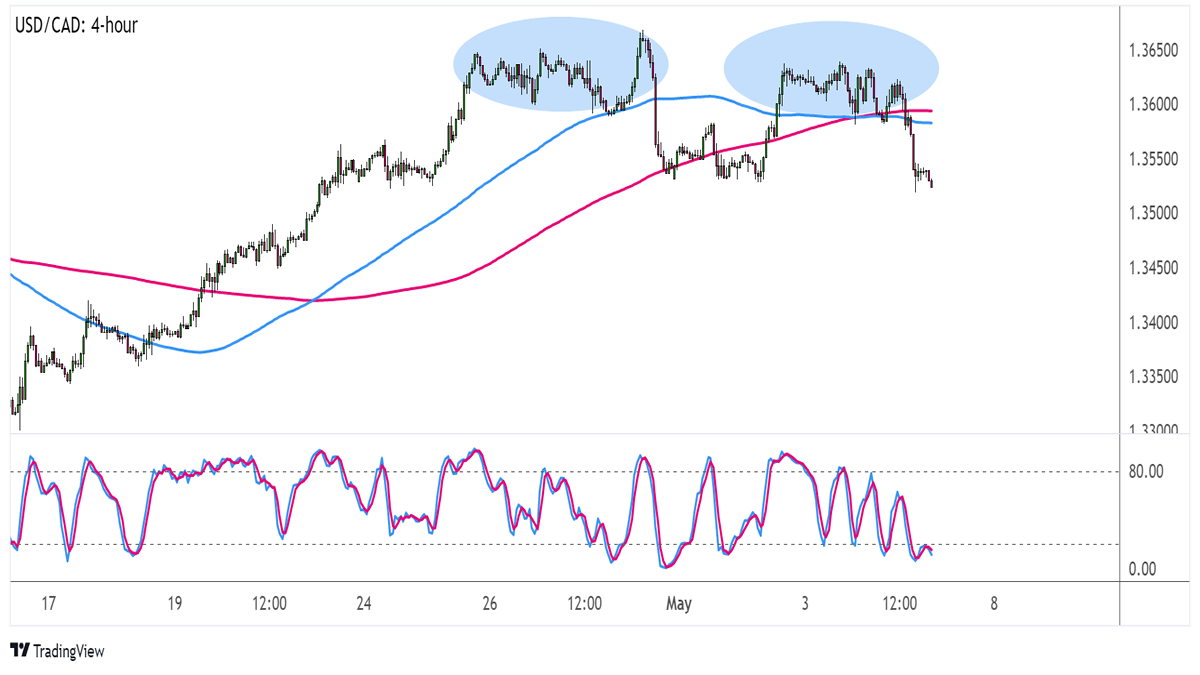Click the 24 date label on time axis

coord(364,604)
